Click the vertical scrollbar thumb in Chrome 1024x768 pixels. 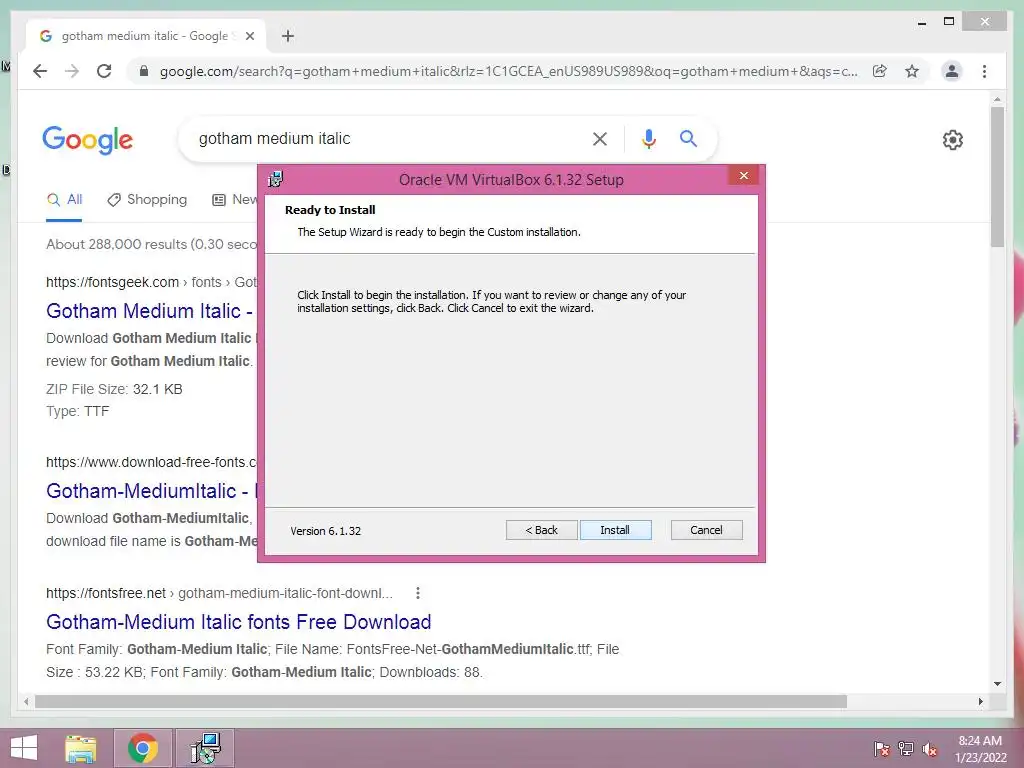pyautogui.click(x=997, y=176)
